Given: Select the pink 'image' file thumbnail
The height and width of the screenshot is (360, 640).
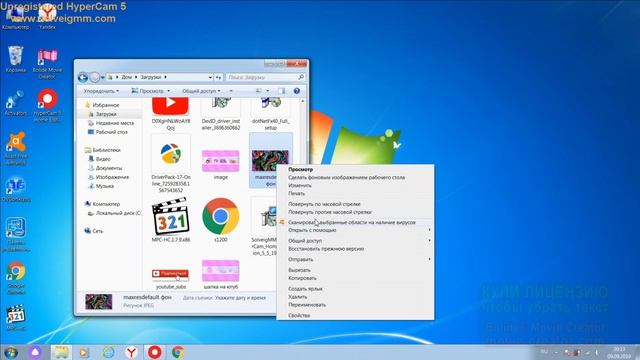Looking at the screenshot, I should (x=220, y=164).
